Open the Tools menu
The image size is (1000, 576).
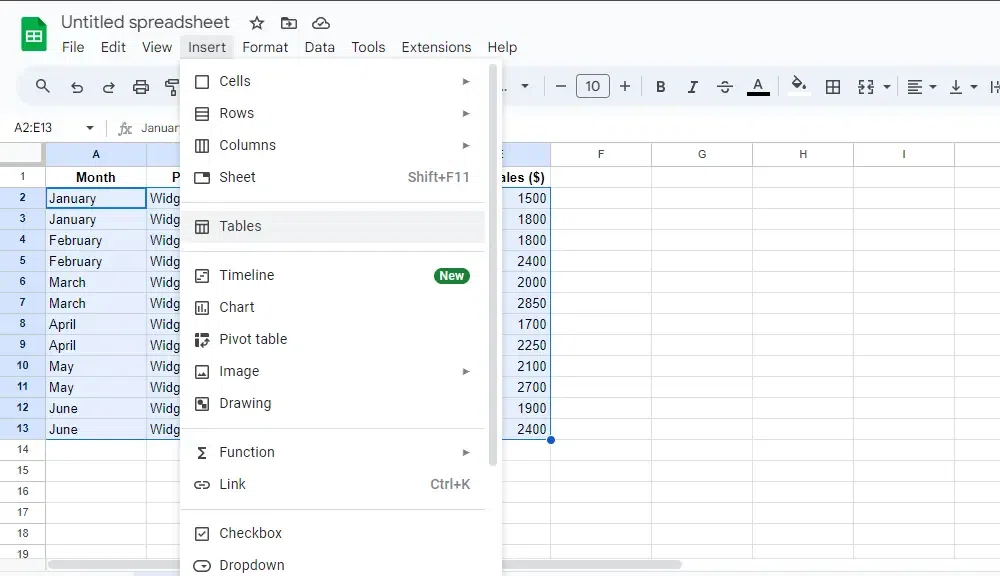tap(368, 47)
